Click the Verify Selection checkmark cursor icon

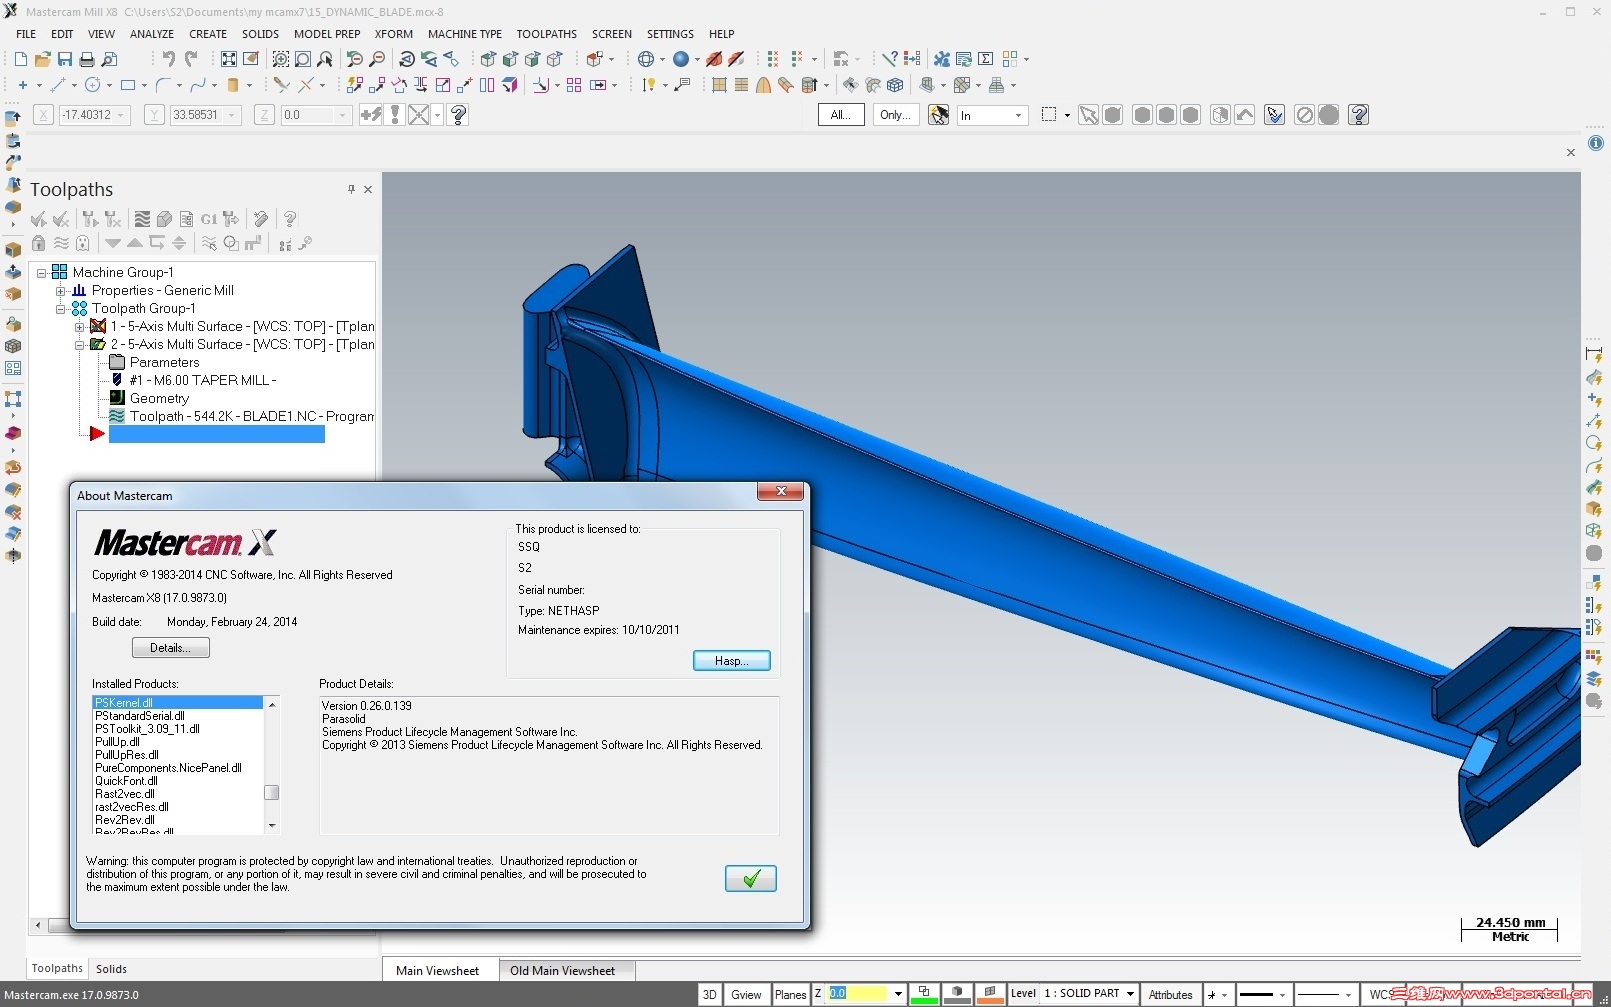point(1274,115)
